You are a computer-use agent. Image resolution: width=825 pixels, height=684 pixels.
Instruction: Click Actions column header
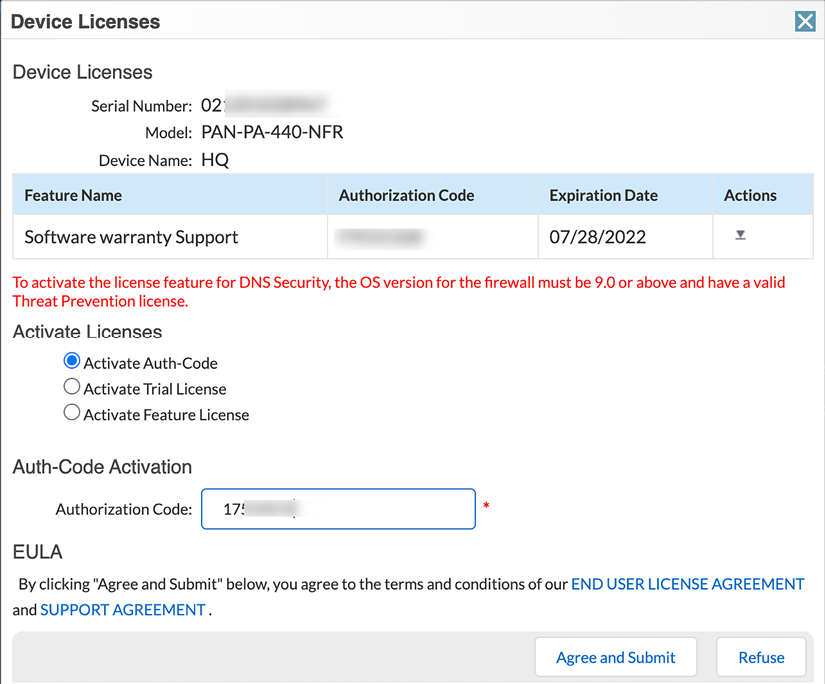click(x=763, y=195)
